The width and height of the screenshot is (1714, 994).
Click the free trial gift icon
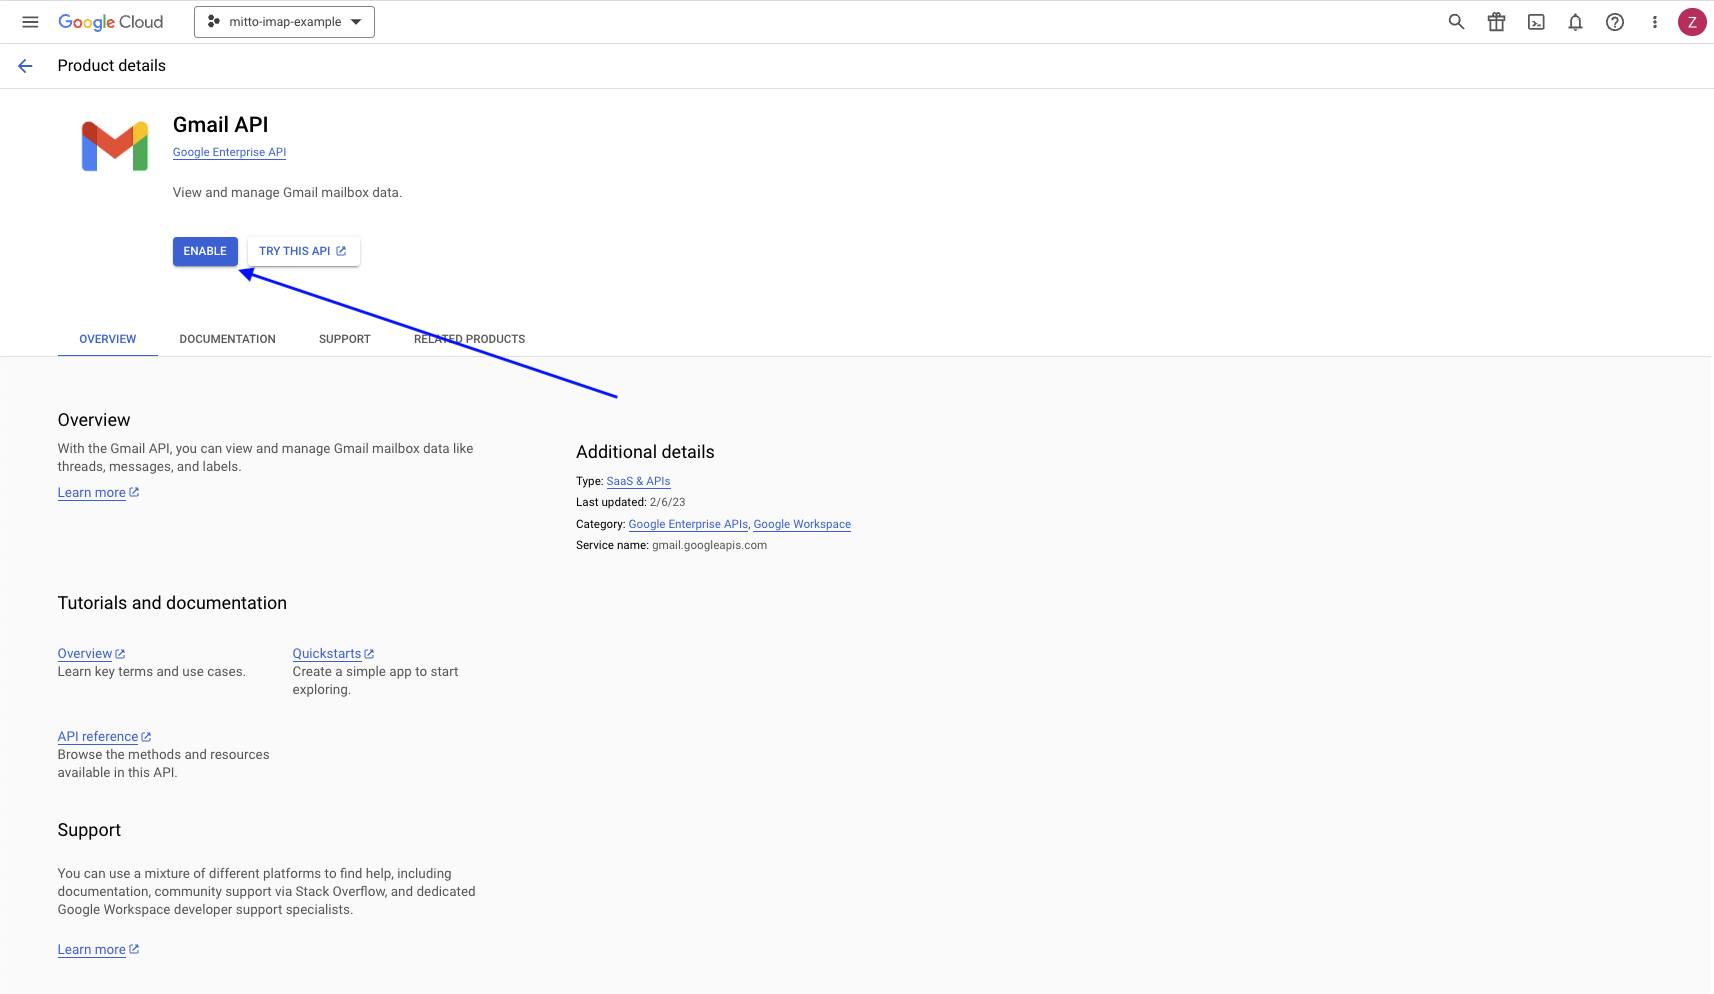click(1496, 22)
